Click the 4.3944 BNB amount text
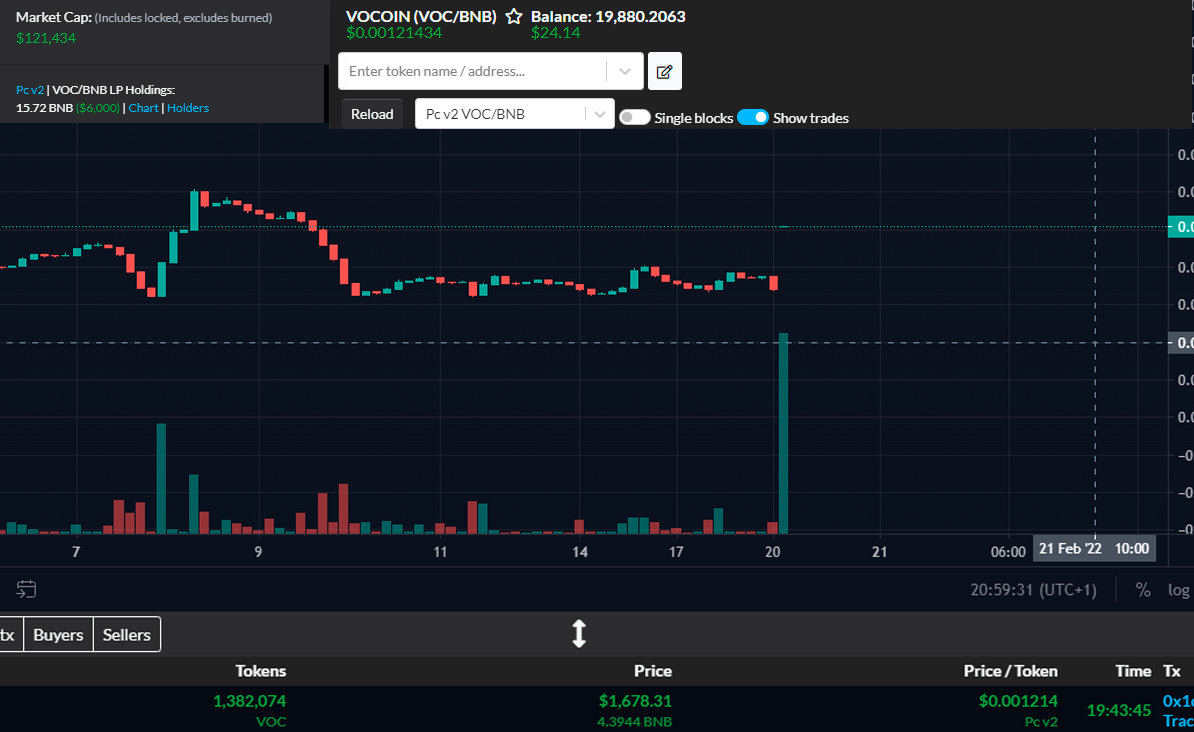This screenshot has height=732, width=1194. tap(634, 721)
